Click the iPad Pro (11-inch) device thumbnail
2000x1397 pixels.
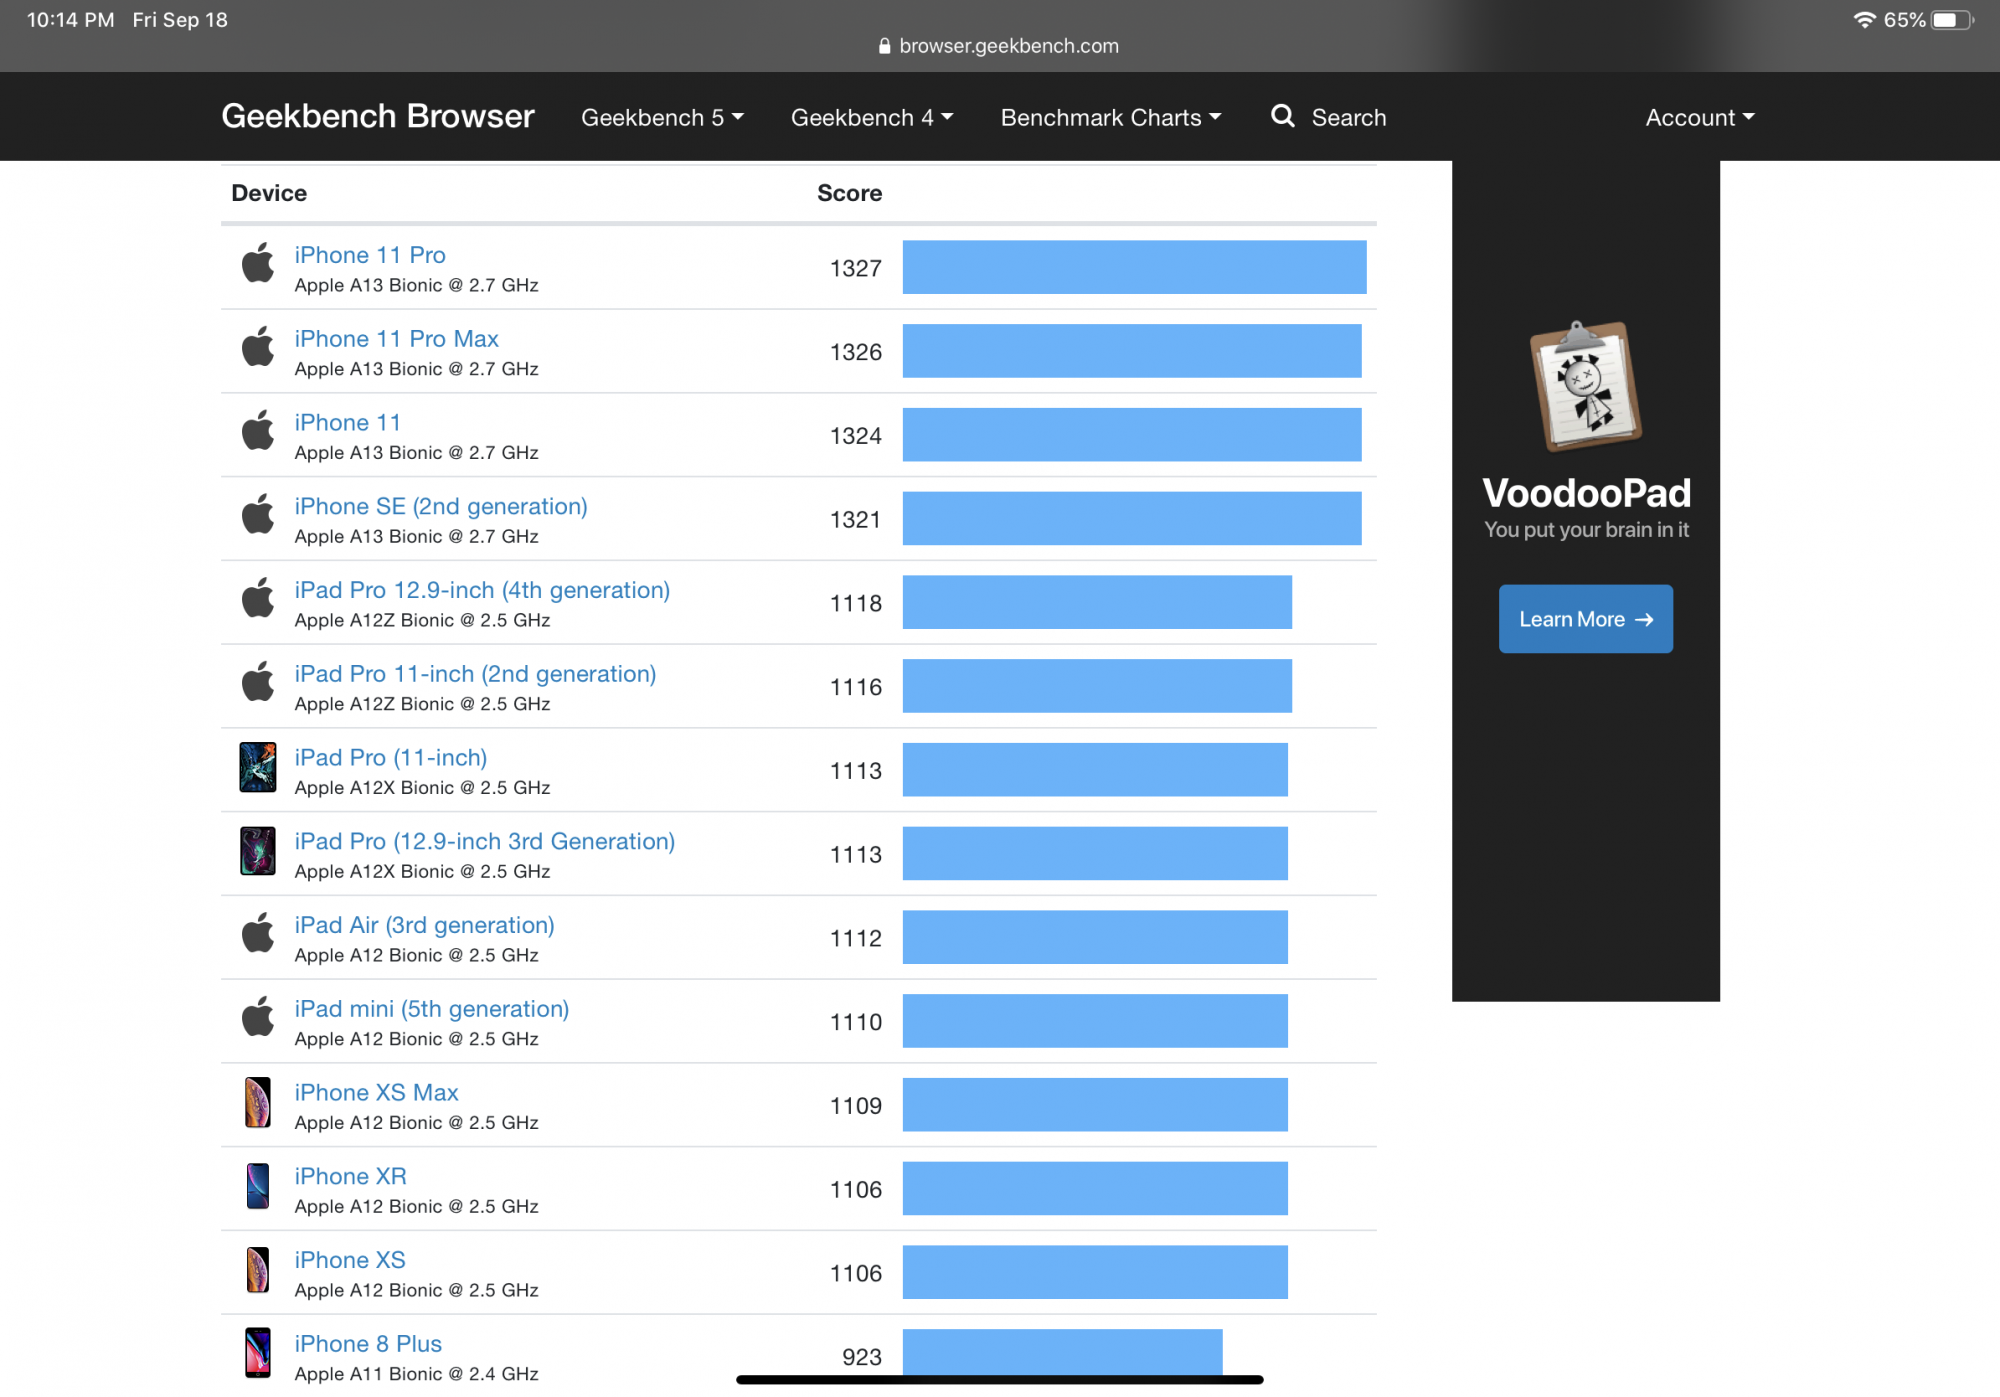258,767
